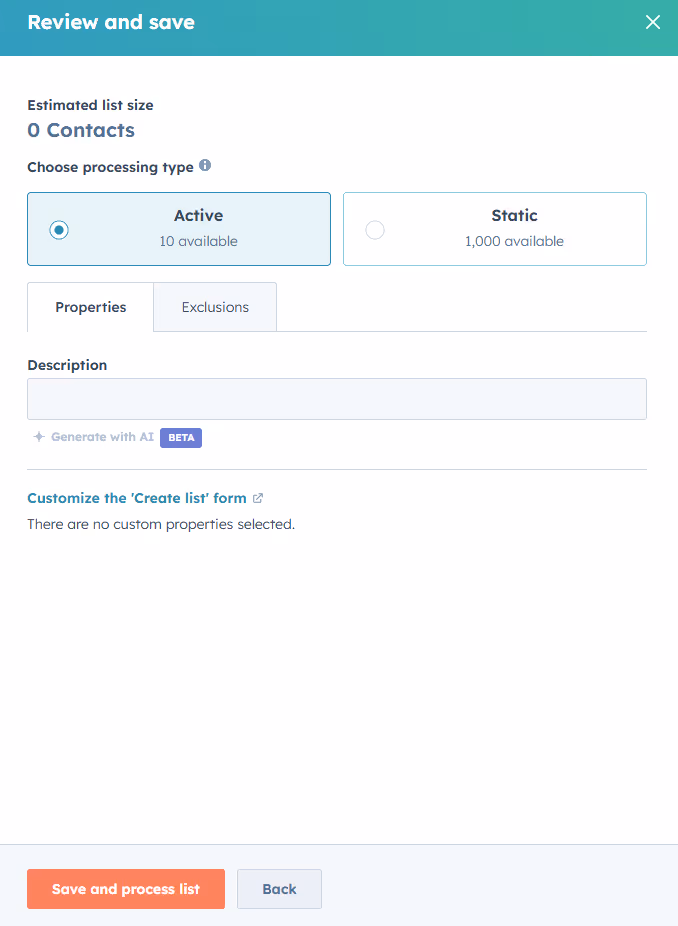Switch to the Exclusions tab
The height and width of the screenshot is (926, 678).
(214, 306)
